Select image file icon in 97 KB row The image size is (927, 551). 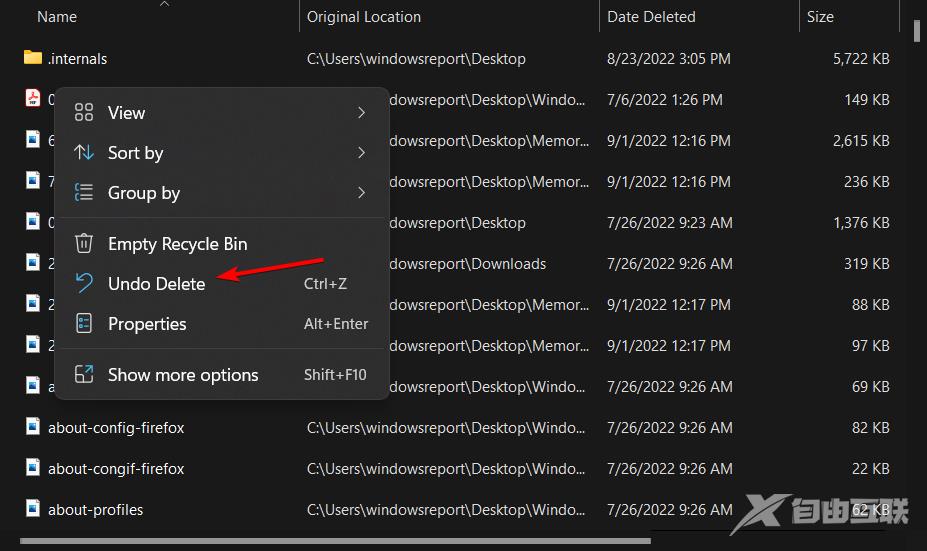[33, 344]
